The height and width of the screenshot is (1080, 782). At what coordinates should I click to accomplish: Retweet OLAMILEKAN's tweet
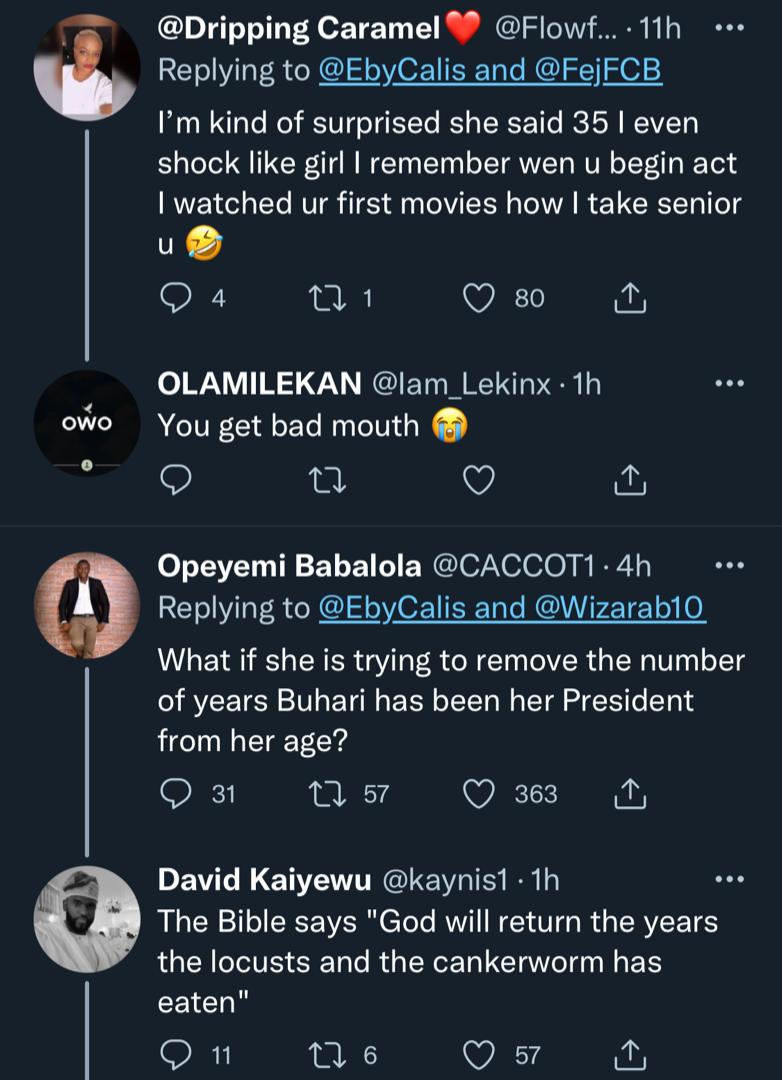tap(325, 482)
